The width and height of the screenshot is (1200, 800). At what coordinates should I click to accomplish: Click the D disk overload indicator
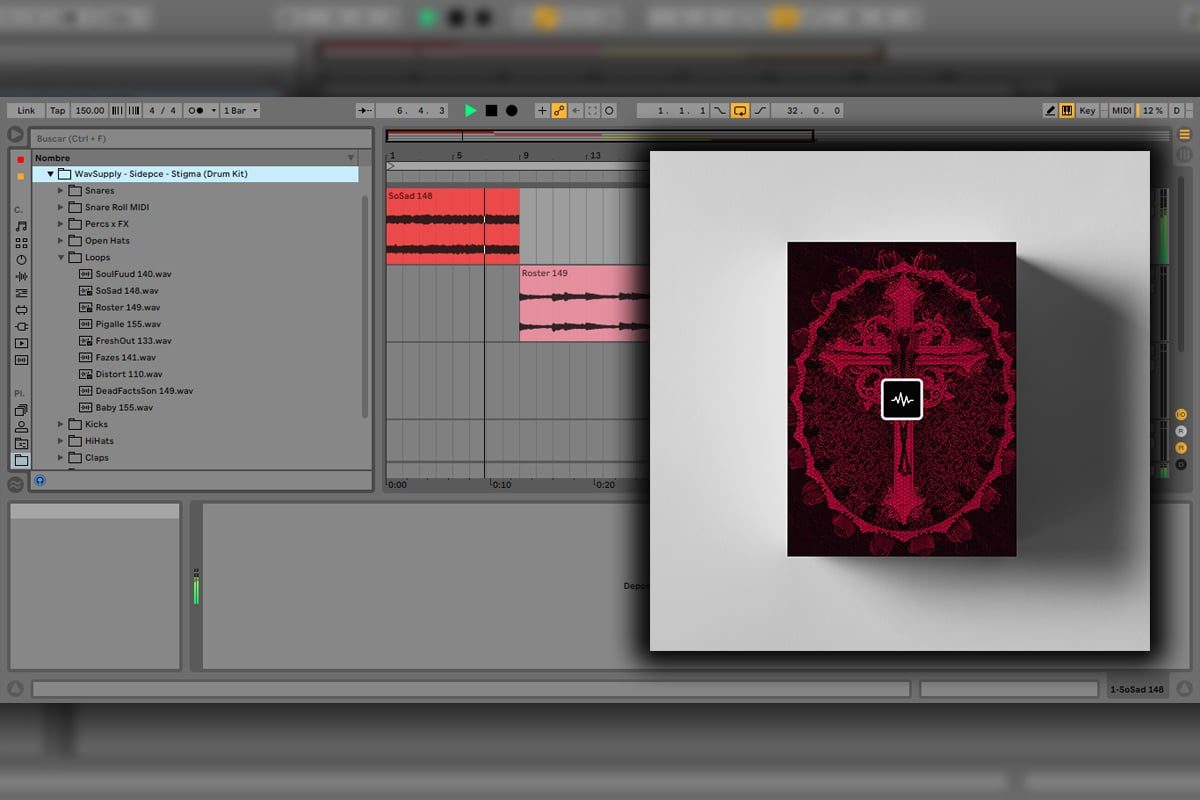pos(1176,110)
